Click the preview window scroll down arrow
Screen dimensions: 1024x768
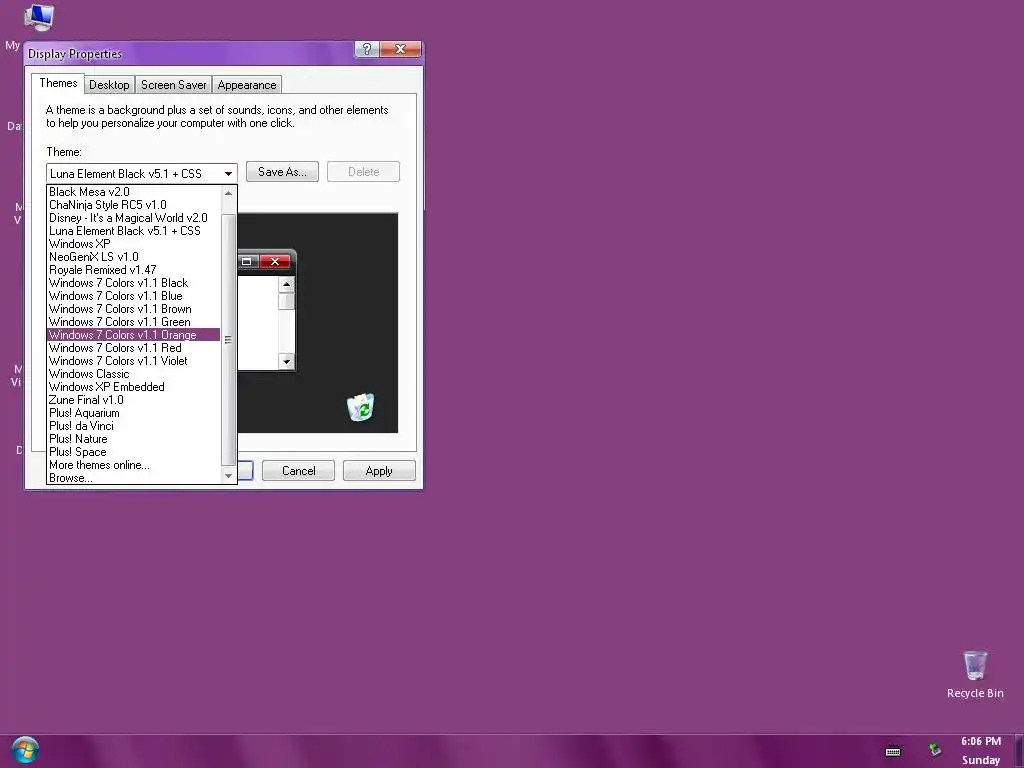[x=287, y=361]
